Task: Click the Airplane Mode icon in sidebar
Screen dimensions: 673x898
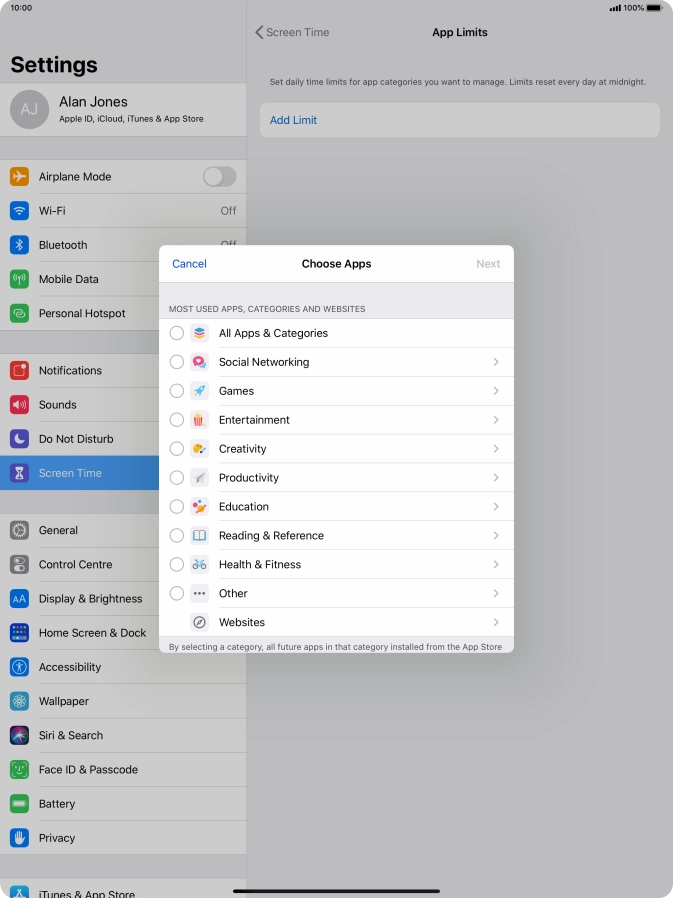Action: pyautogui.click(x=19, y=176)
